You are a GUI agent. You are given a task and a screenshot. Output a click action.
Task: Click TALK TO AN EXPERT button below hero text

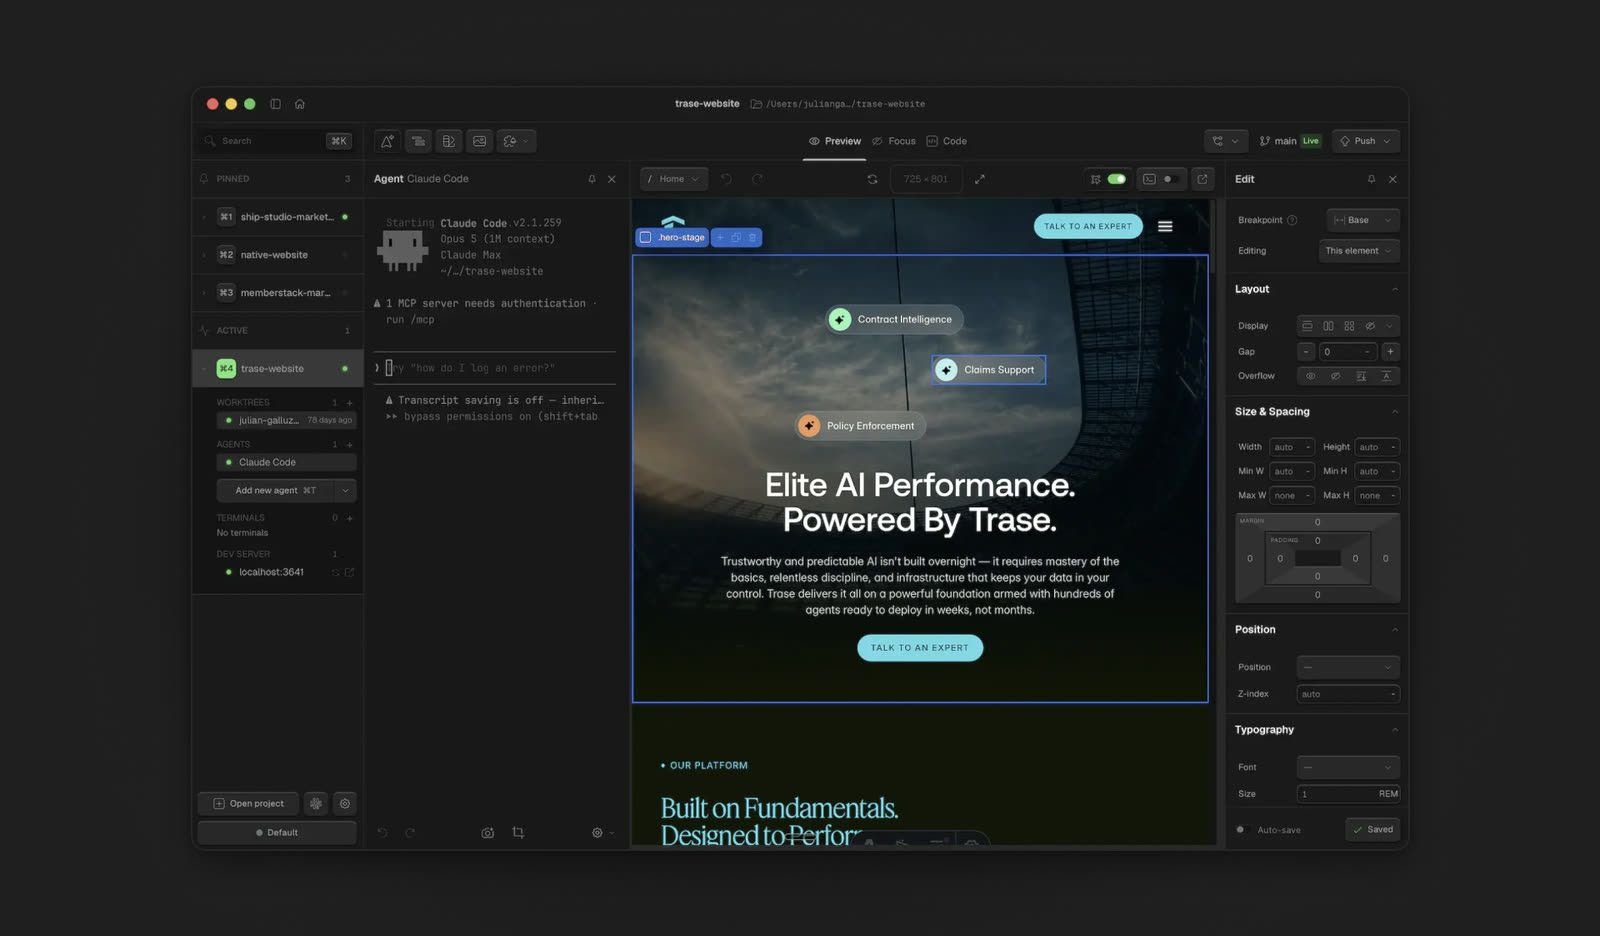pyautogui.click(x=920, y=648)
